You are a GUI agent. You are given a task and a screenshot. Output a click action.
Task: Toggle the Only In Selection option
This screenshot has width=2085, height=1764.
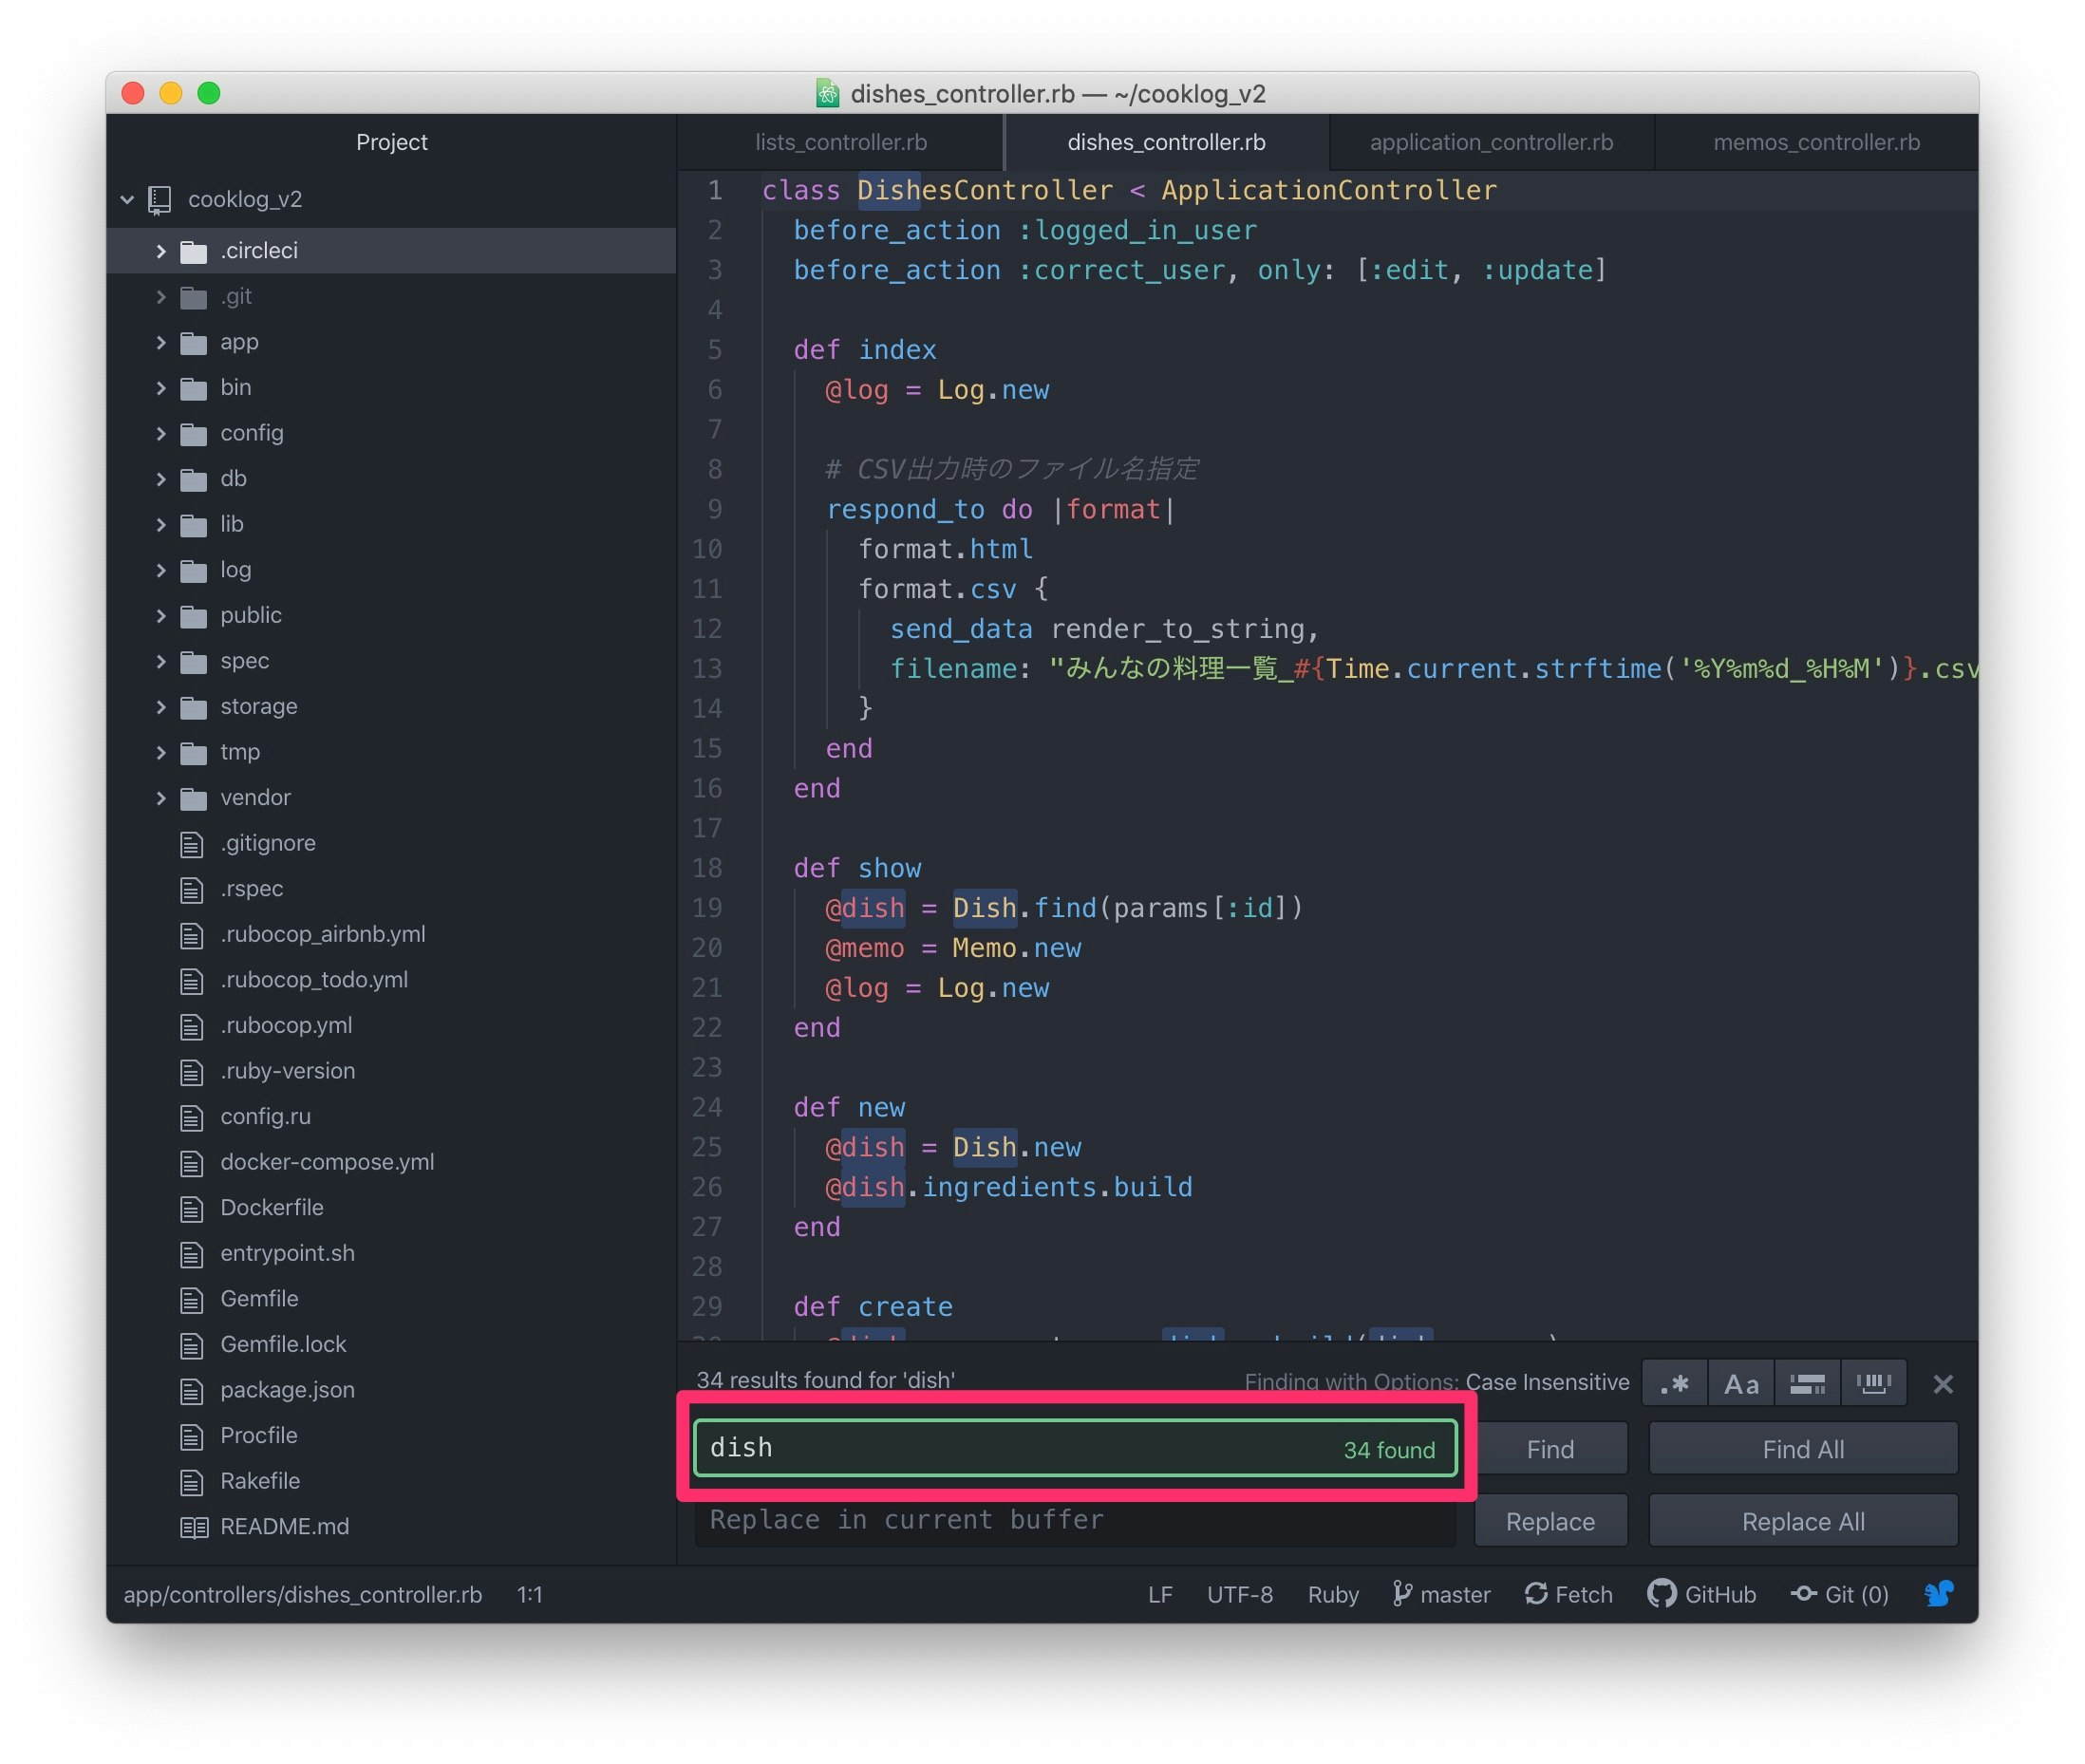(x=1806, y=1384)
